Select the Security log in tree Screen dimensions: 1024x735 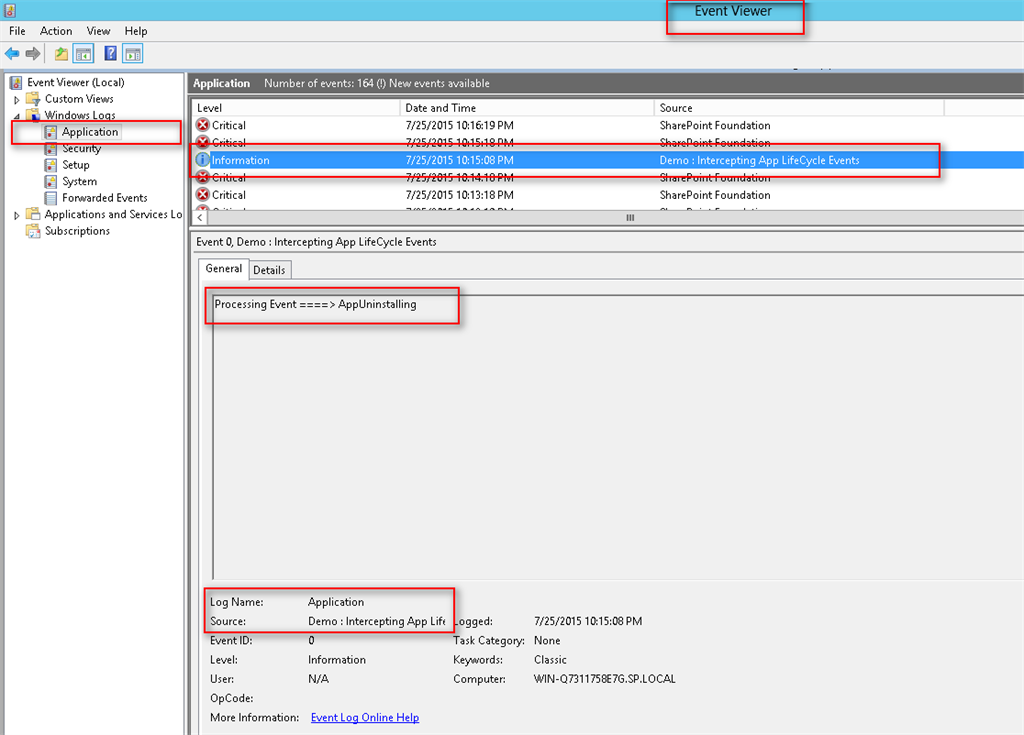click(x=82, y=148)
